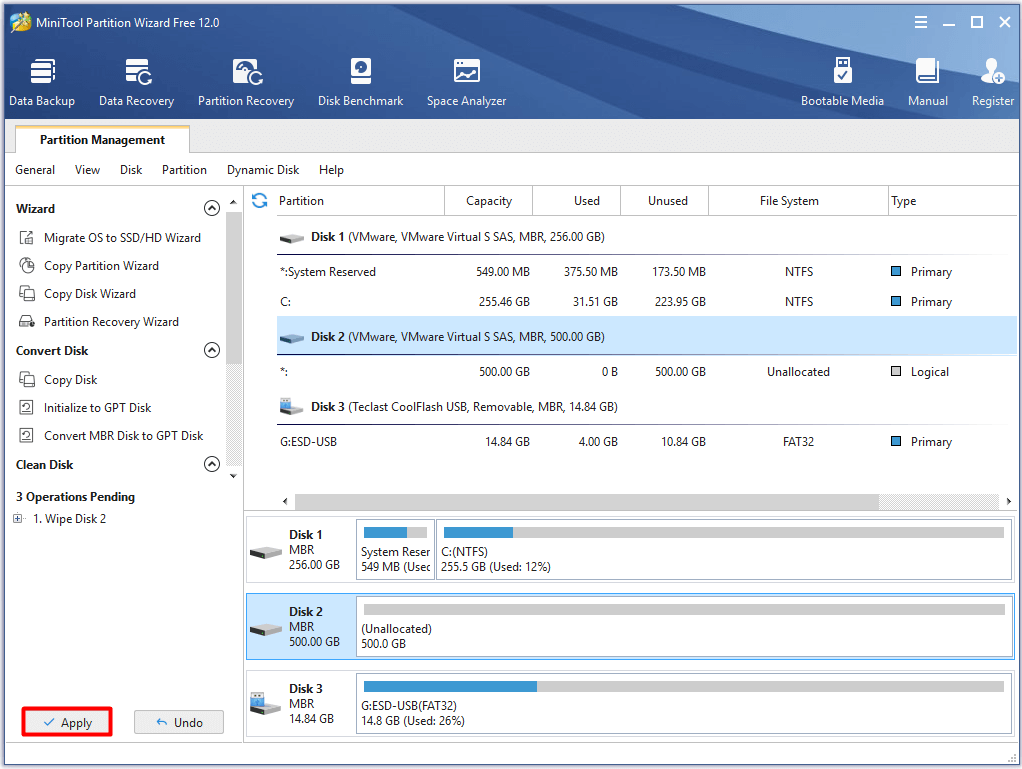
Task: Open the hamburger menu in the title bar
Action: point(920,23)
